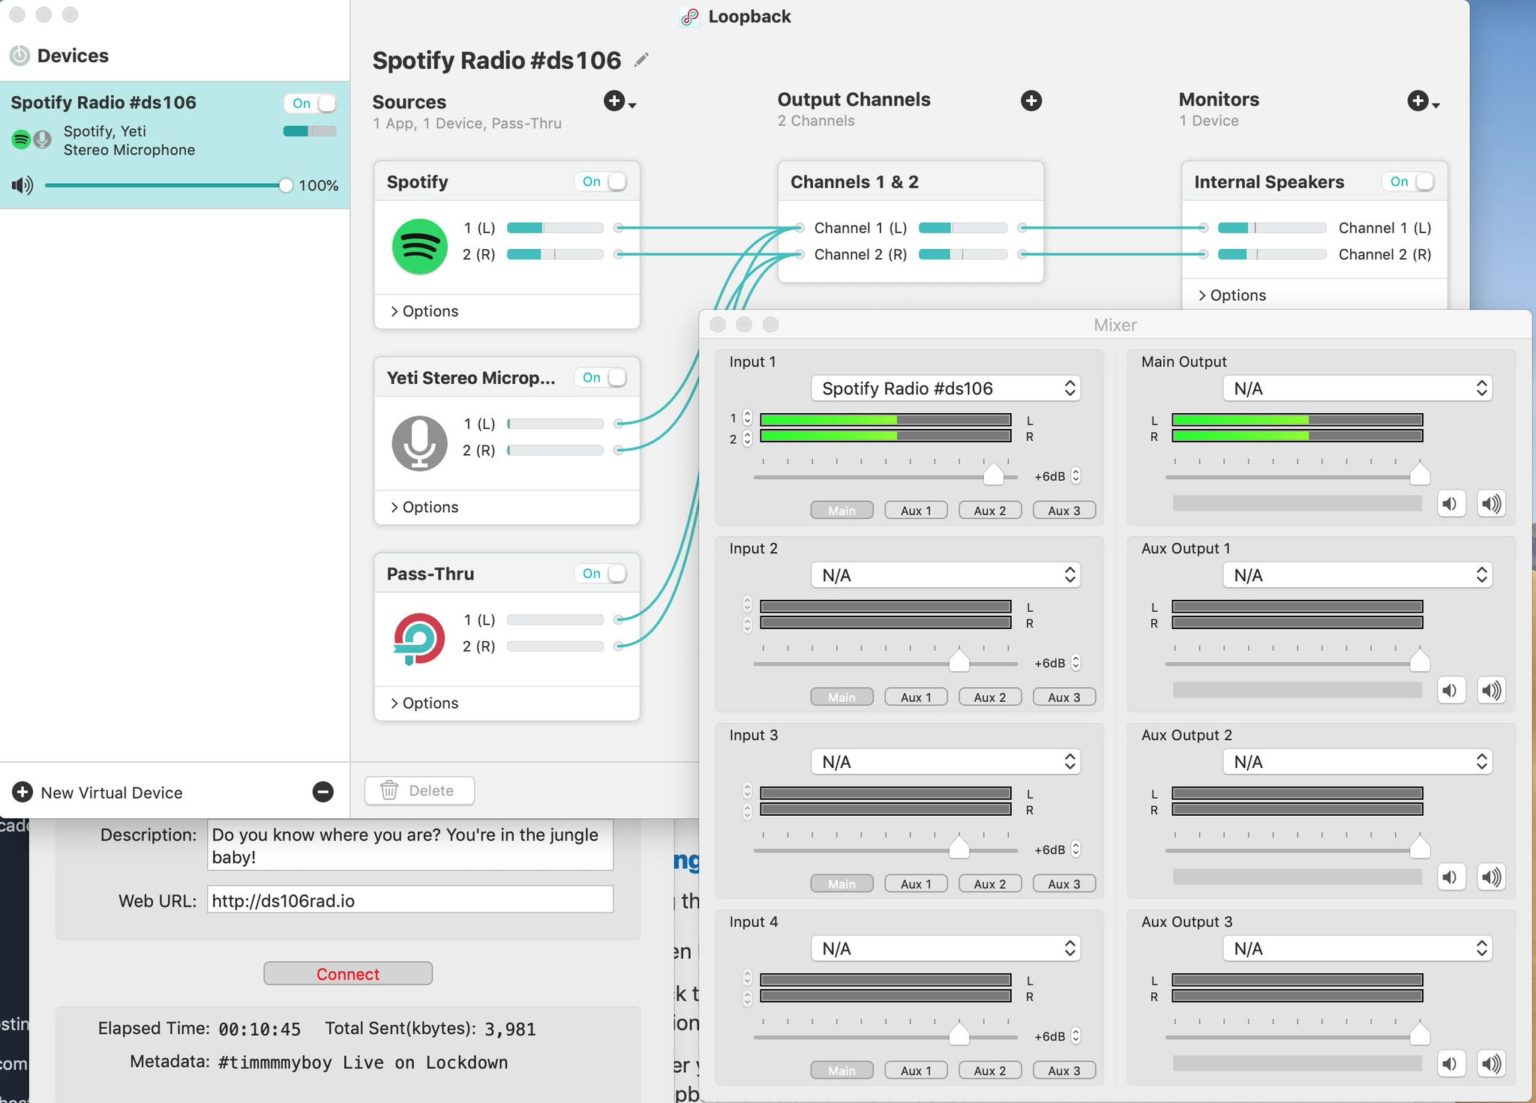Click the Input 1 channel 1 stepper
The width and height of the screenshot is (1536, 1103).
747,417
